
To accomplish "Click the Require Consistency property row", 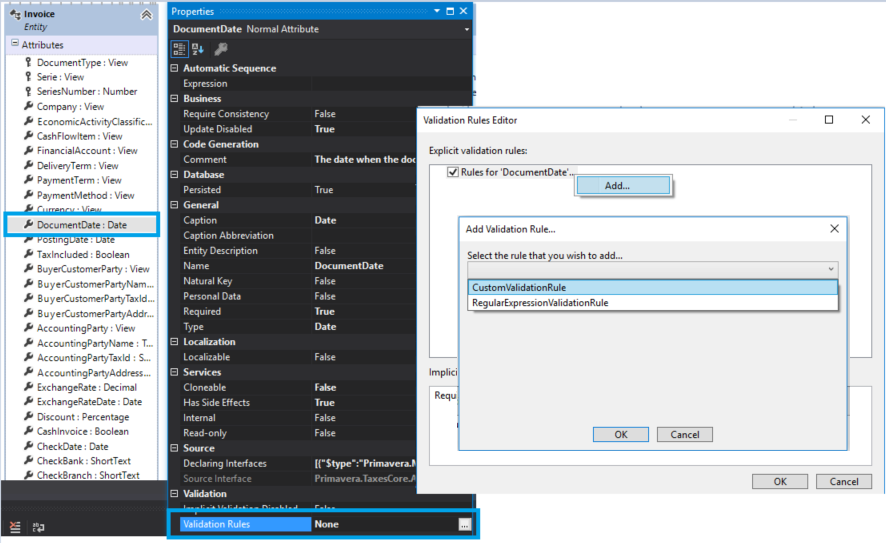I will [298, 114].
